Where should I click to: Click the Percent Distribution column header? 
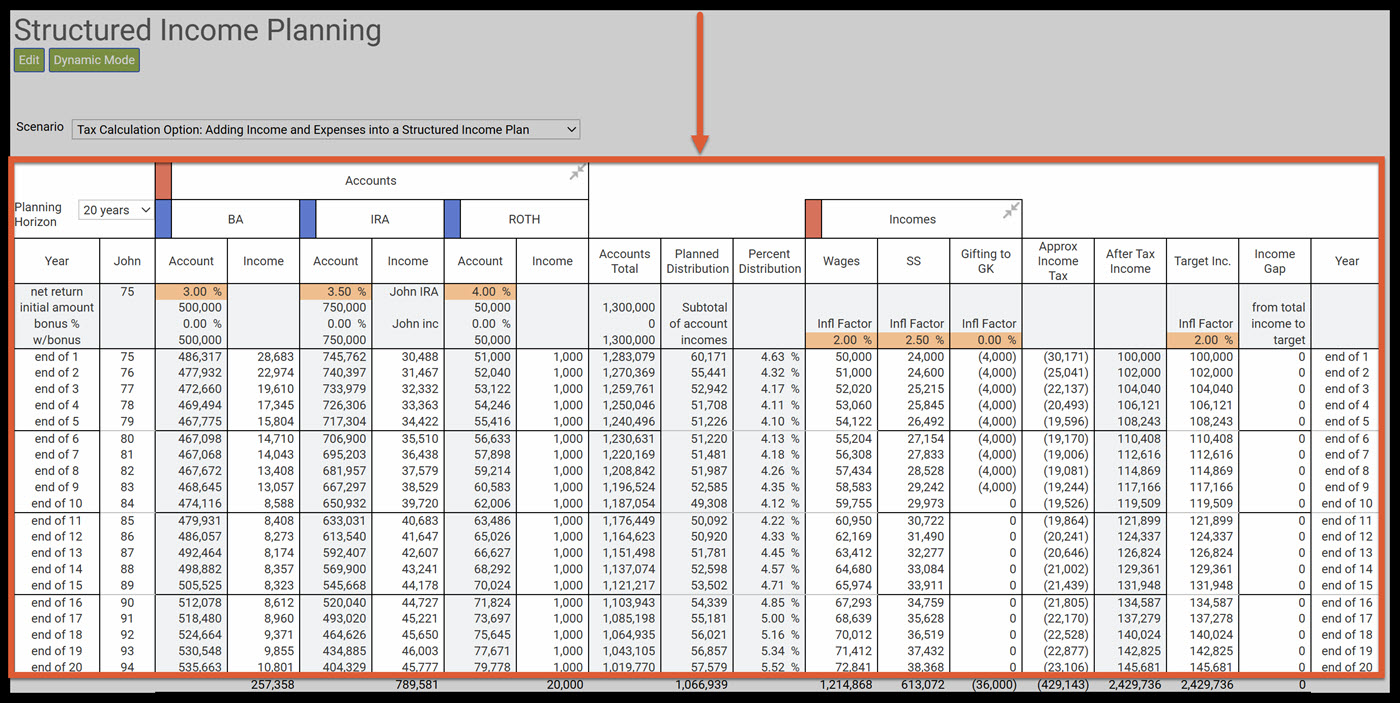click(769, 261)
